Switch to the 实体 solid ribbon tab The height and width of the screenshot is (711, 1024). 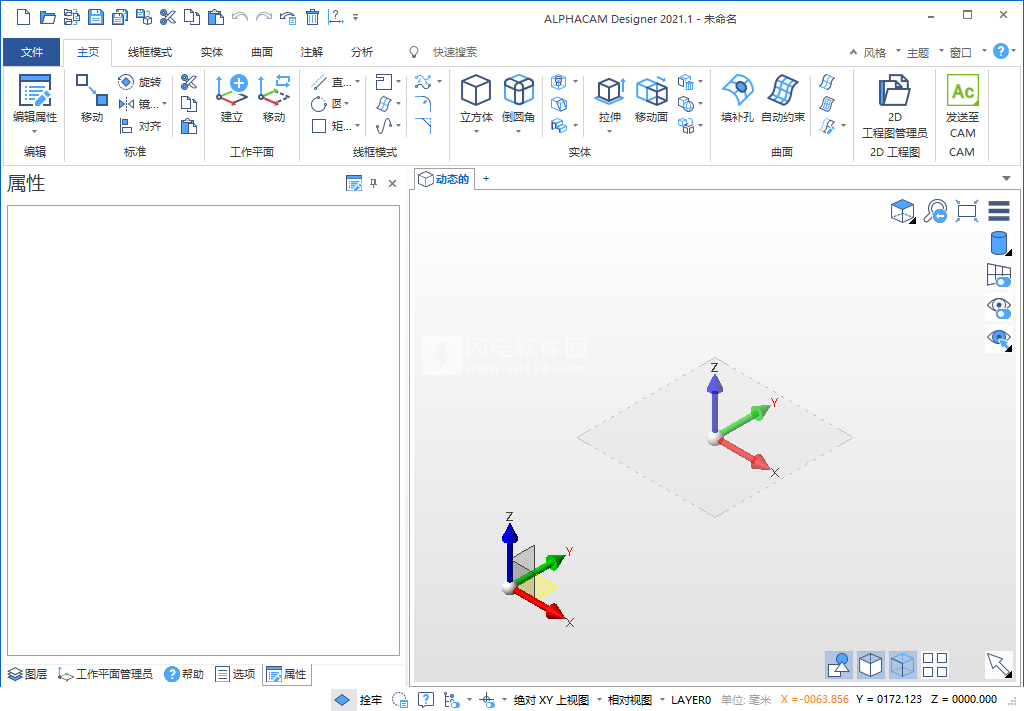tap(212, 52)
